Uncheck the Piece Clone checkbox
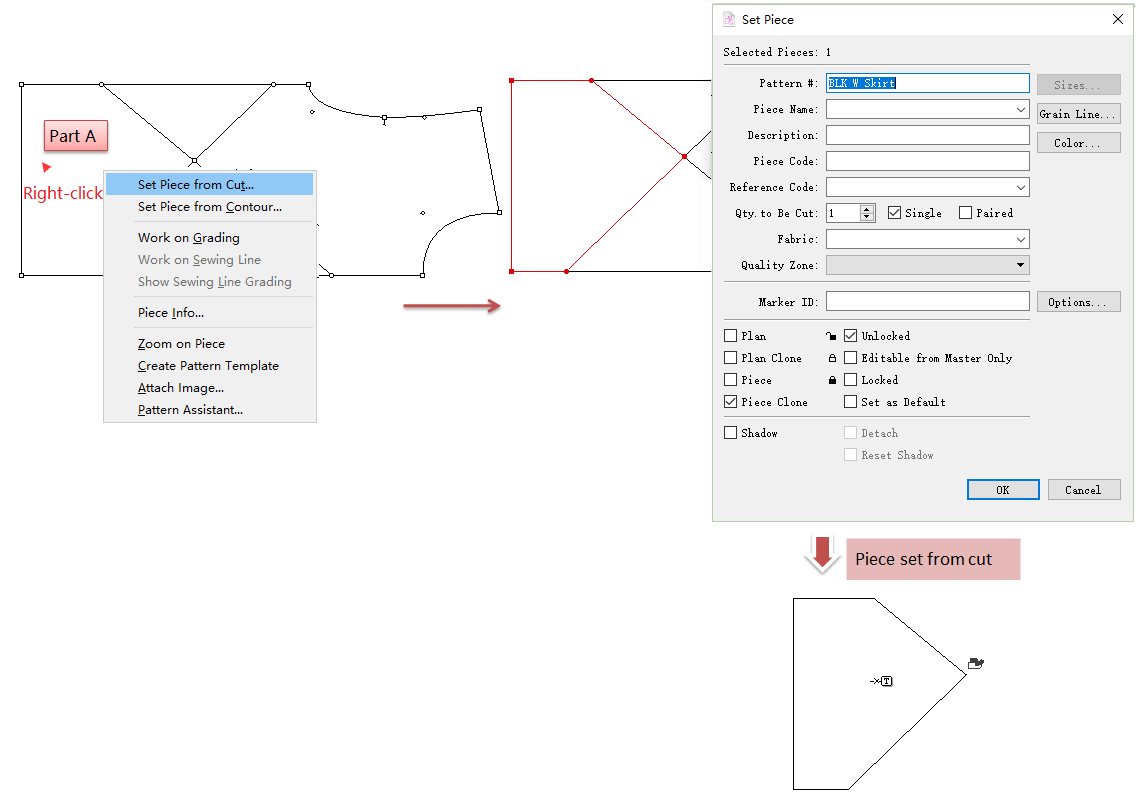Screen dimensions: 1142x796 point(731,402)
